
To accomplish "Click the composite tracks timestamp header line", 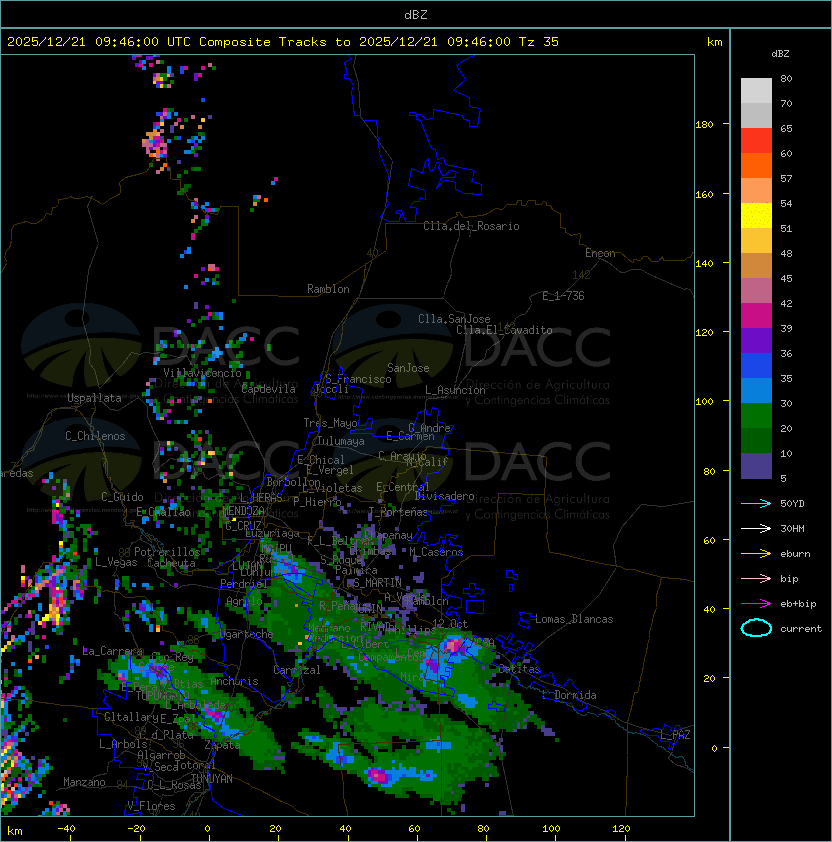I will [x=283, y=42].
